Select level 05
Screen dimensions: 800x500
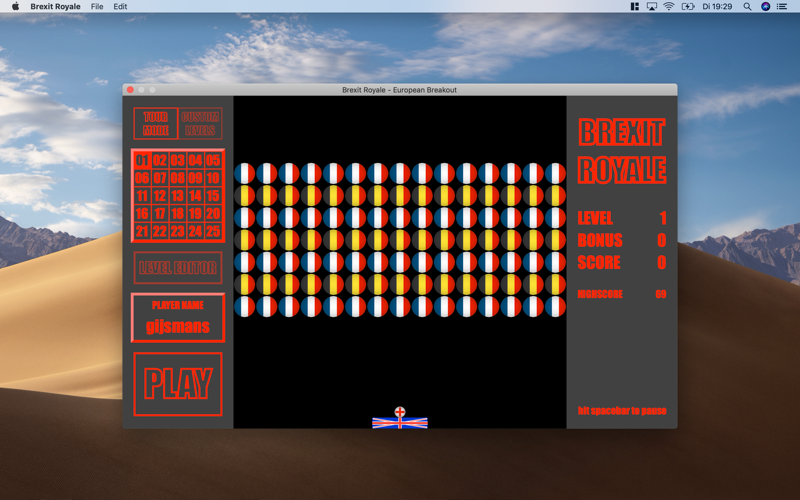point(213,160)
